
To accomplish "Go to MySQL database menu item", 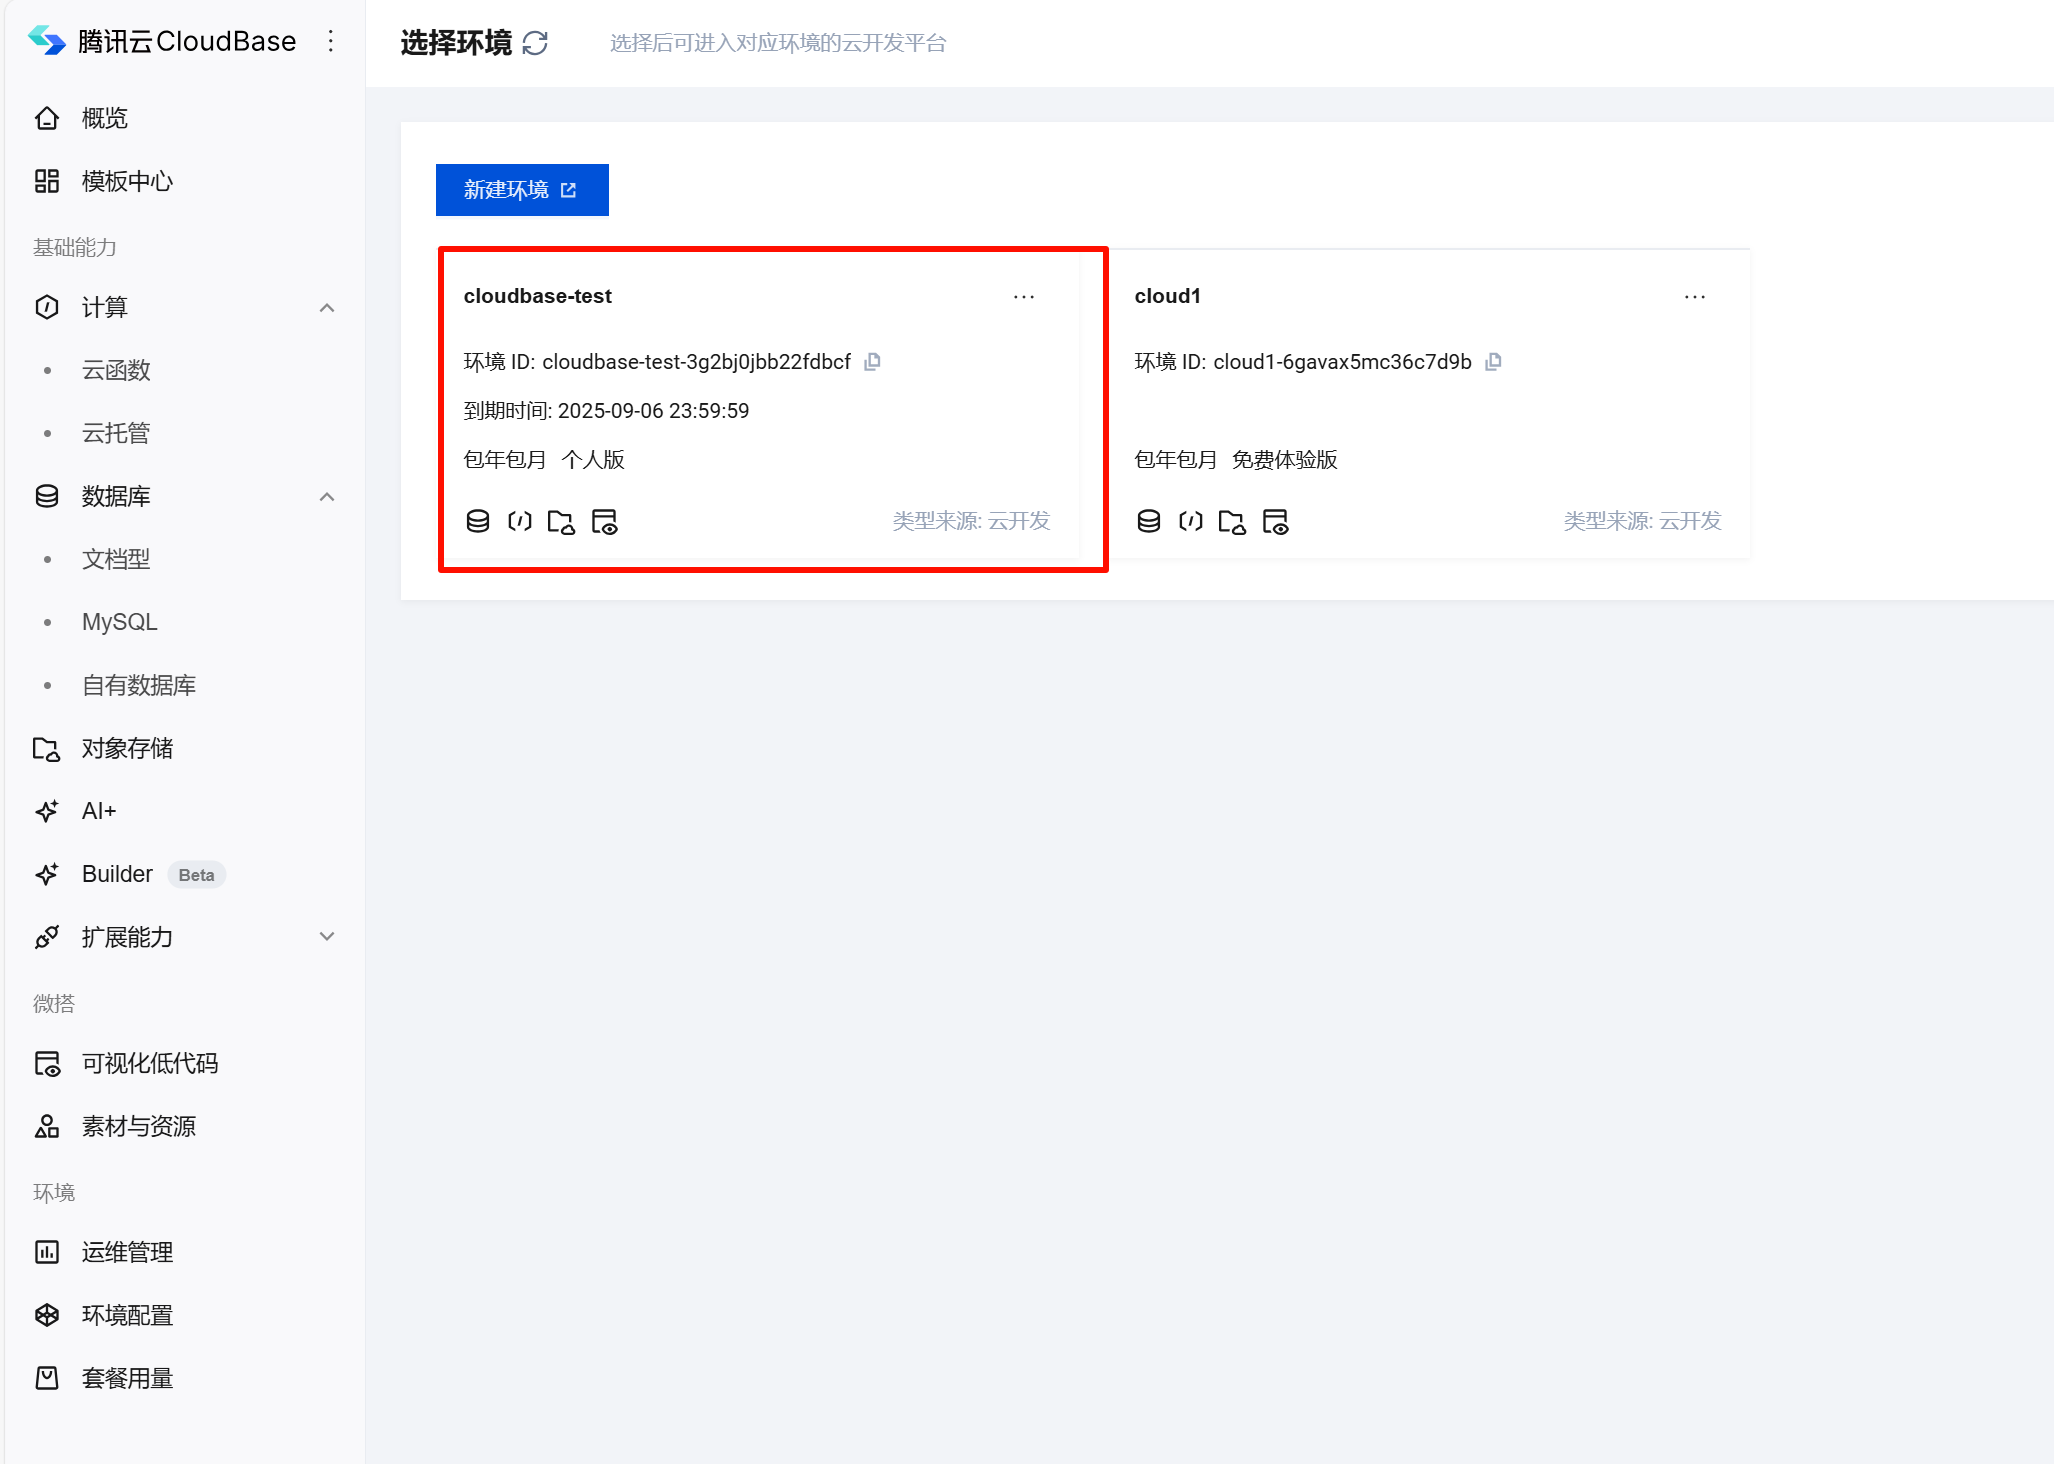I will click(x=119, y=622).
